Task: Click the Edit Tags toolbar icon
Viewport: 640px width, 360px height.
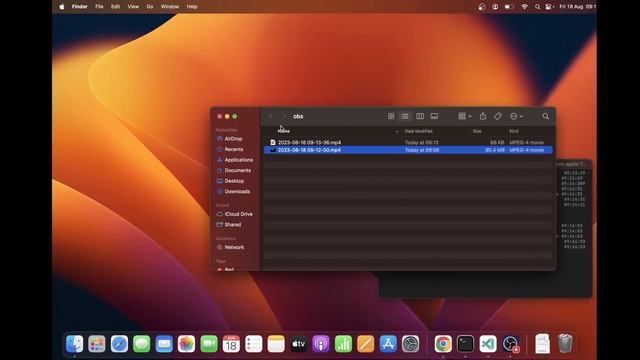Action: point(498,116)
